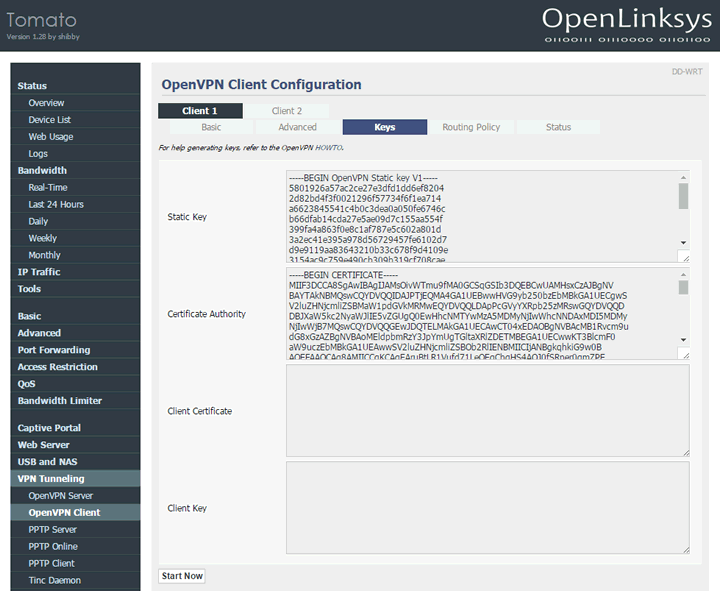Open Captive Portal page

pos(75,428)
